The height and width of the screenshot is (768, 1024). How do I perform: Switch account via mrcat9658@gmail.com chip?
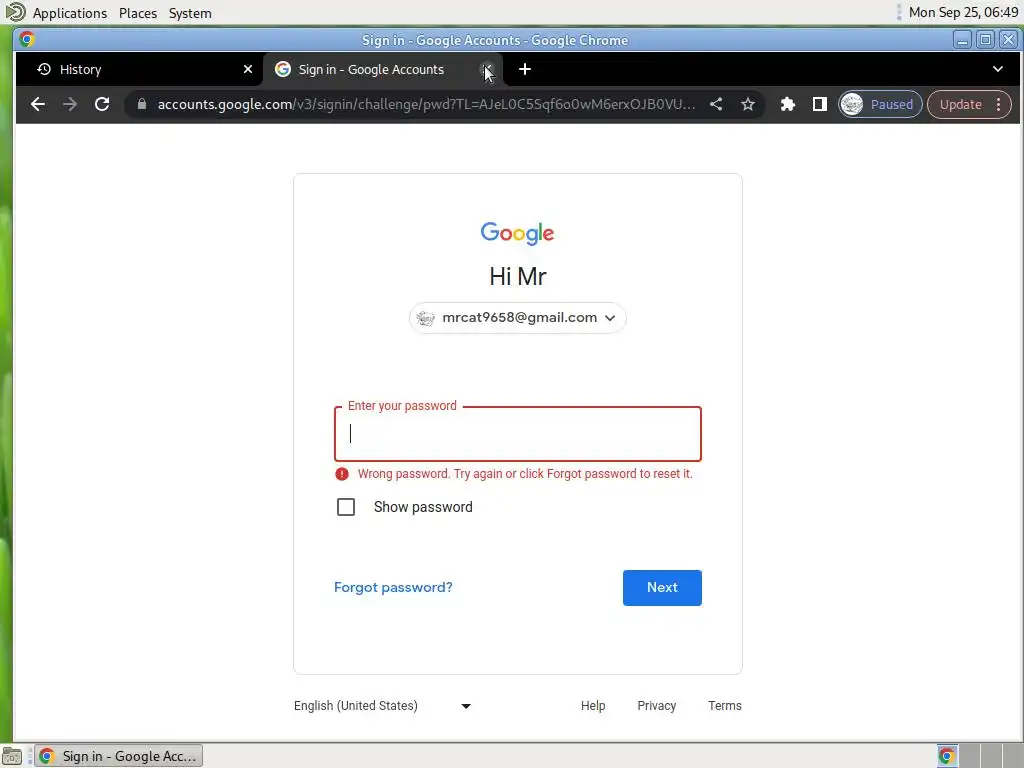(x=517, y=318)
